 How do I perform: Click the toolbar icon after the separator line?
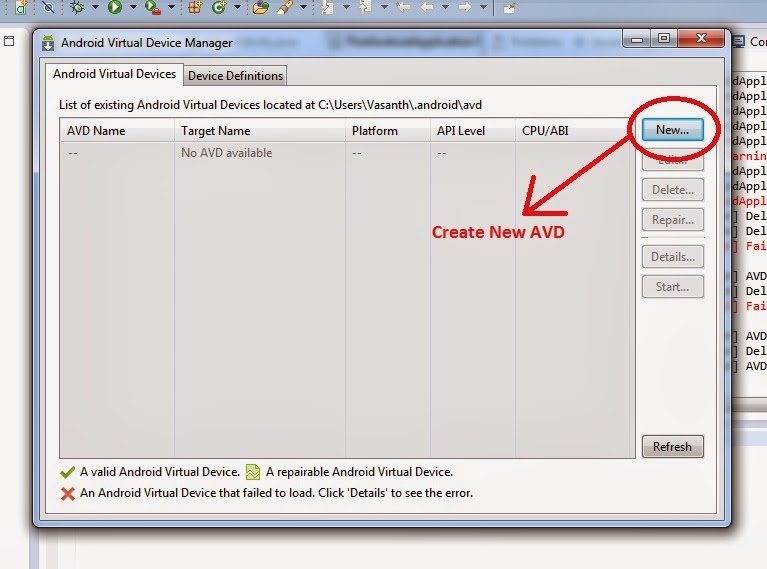point(509,7)
